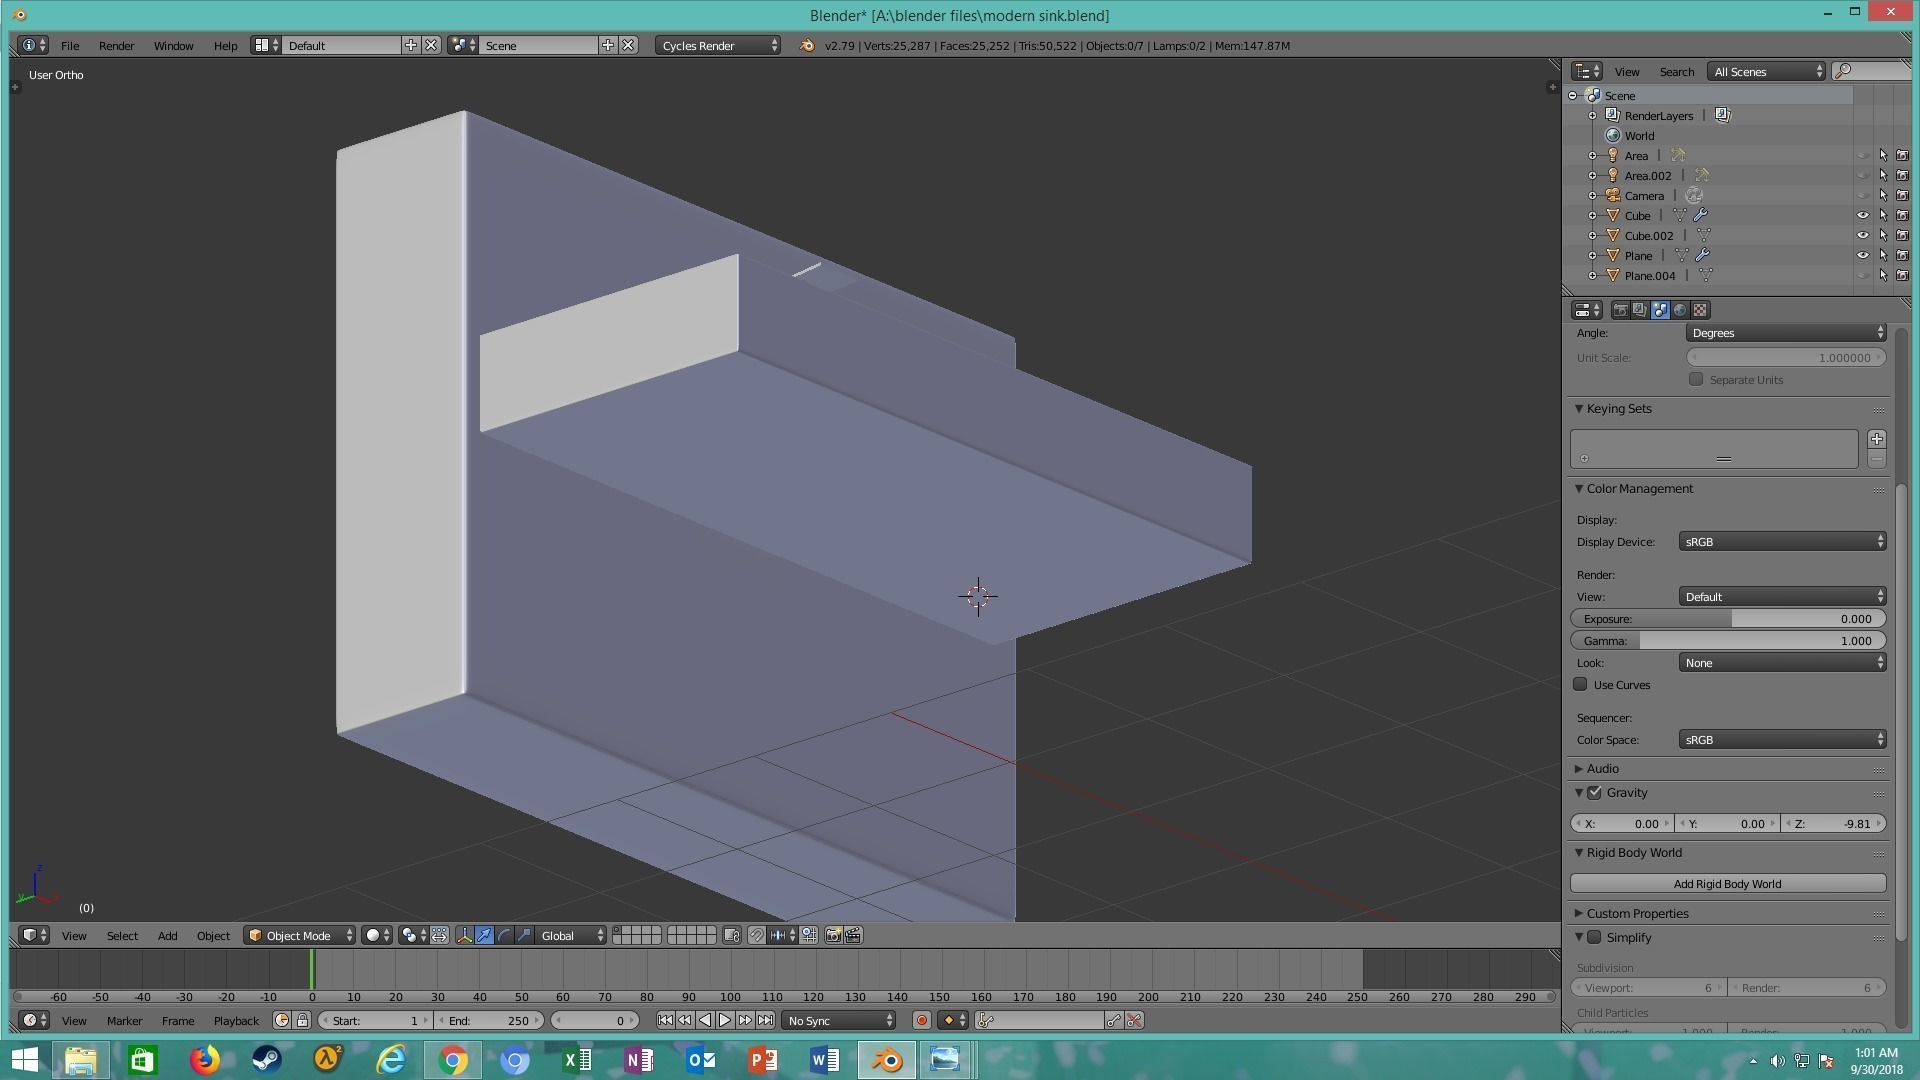The height and width of the screenshot is (1080, 1920).
Task: Open the timeline Marker menu
Action: click(124, 1020)
